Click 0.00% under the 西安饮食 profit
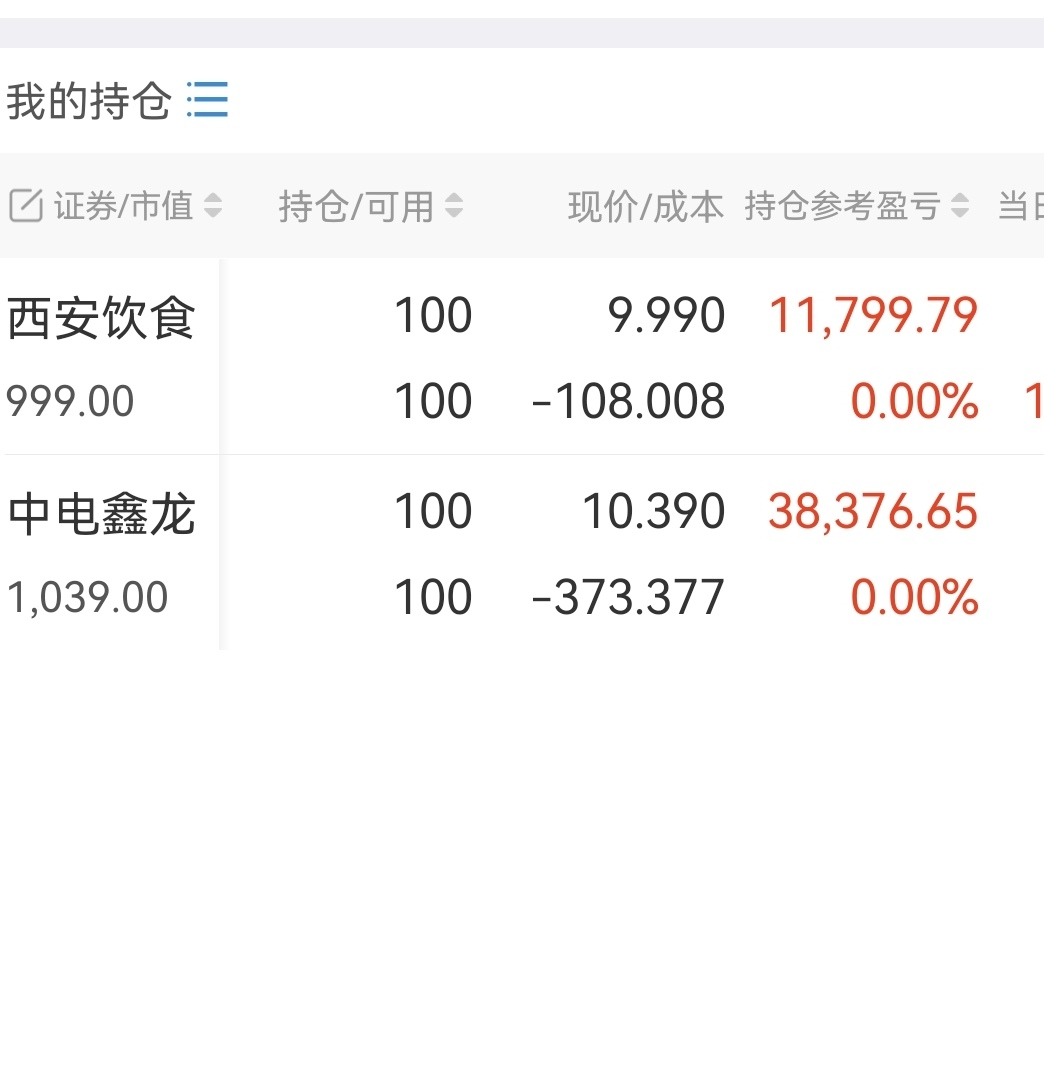Image resolution: width=1044 pixels, height=1082 pixels. 914,402
